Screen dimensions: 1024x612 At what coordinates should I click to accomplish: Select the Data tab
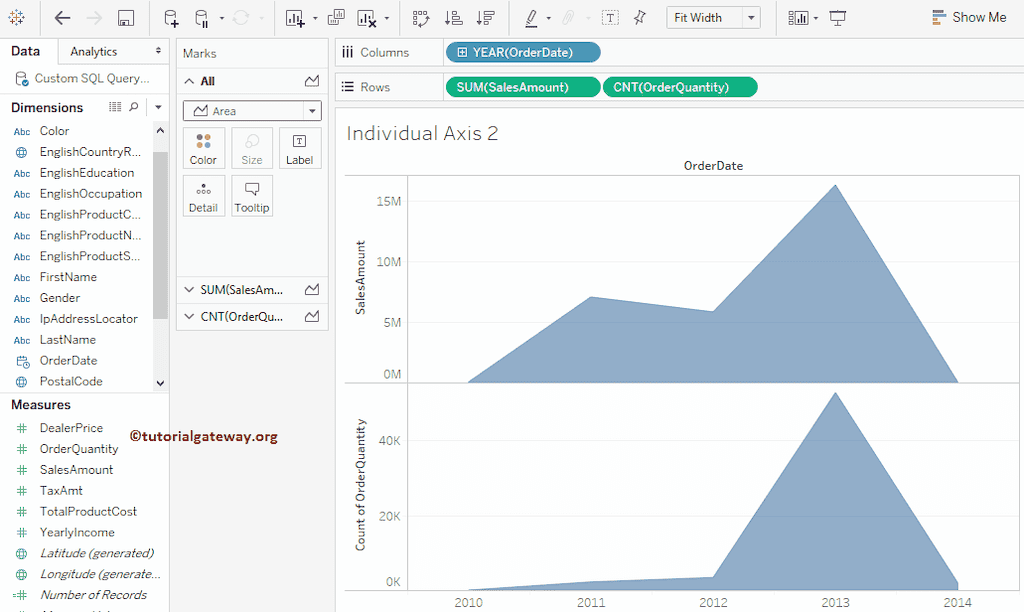[x=27, y=50]
